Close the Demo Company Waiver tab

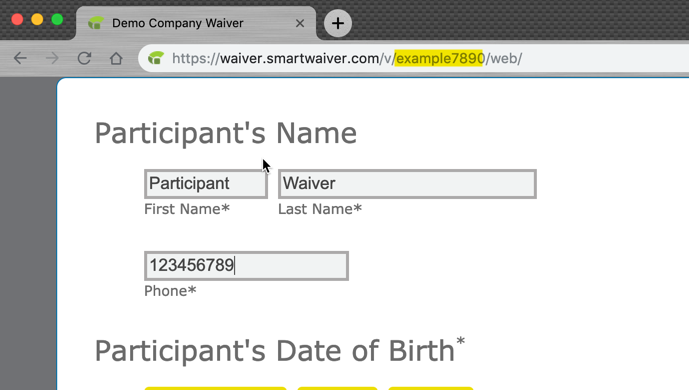pyautogui.click(x=300, y=23)
